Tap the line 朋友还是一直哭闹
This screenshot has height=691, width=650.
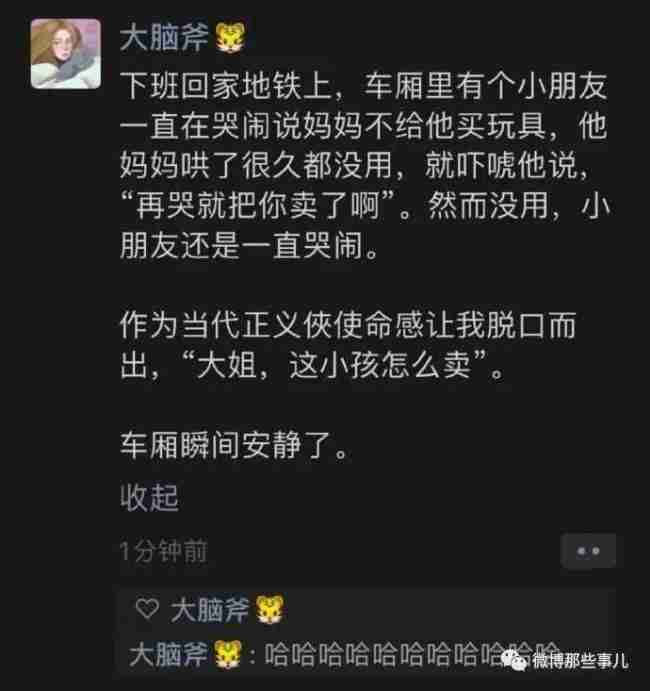coord(249,245)
